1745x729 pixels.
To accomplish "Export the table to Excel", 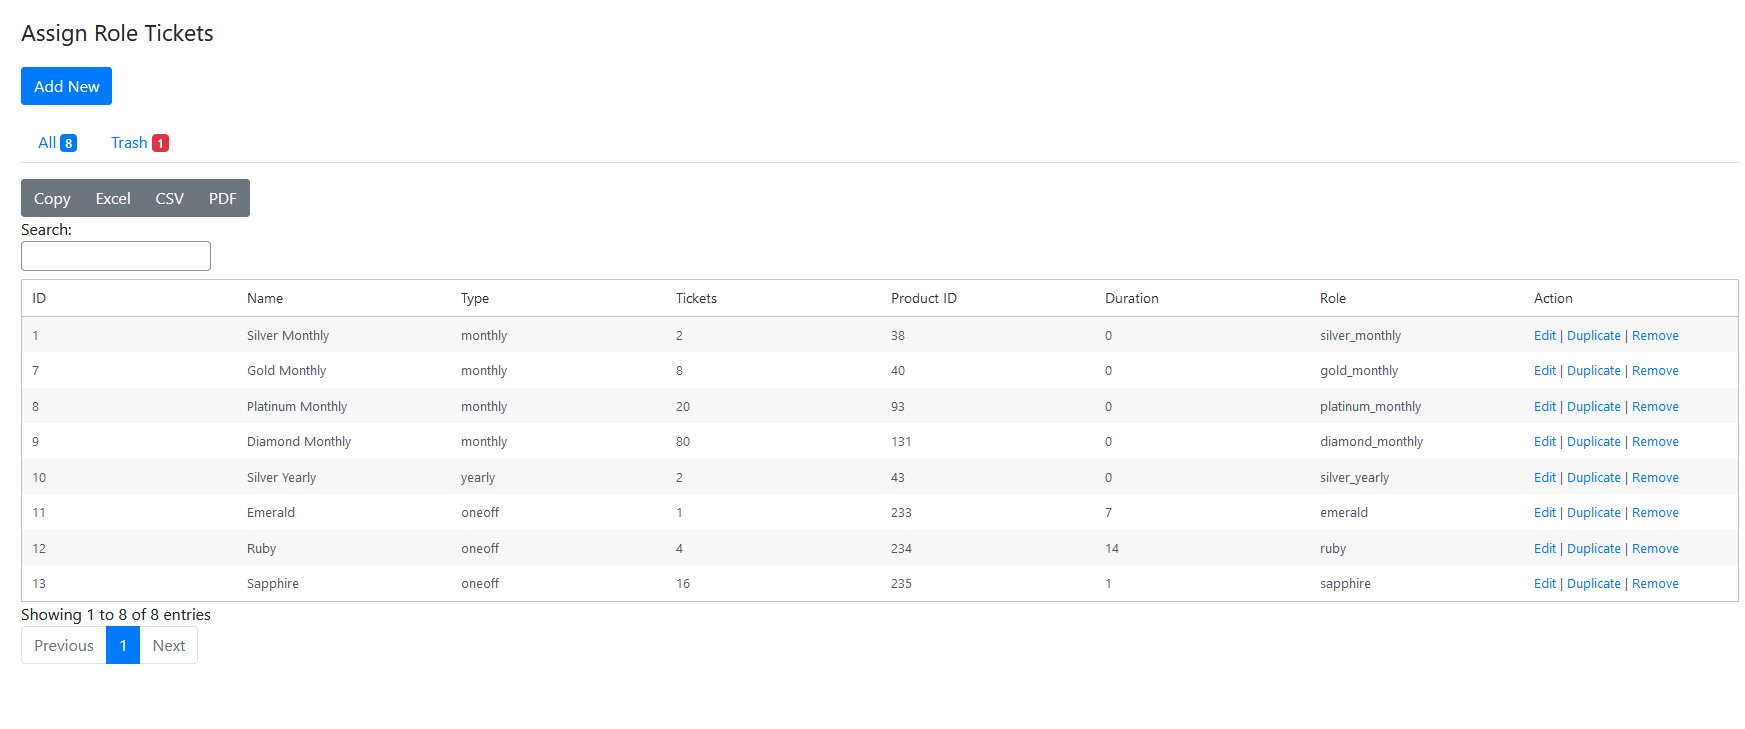I will click(x=113, y=198).
